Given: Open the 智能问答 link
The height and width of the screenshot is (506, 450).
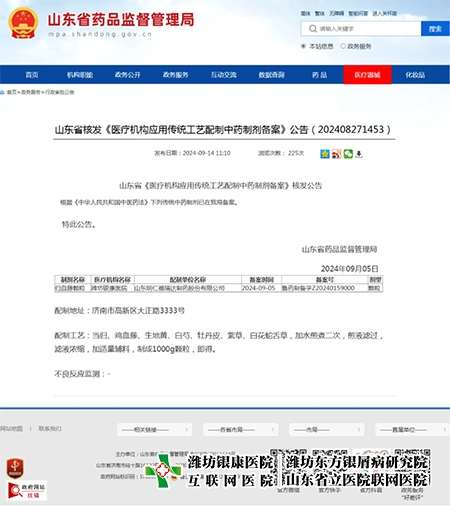Looking at the screenshot, I should [x=358, y=13].
